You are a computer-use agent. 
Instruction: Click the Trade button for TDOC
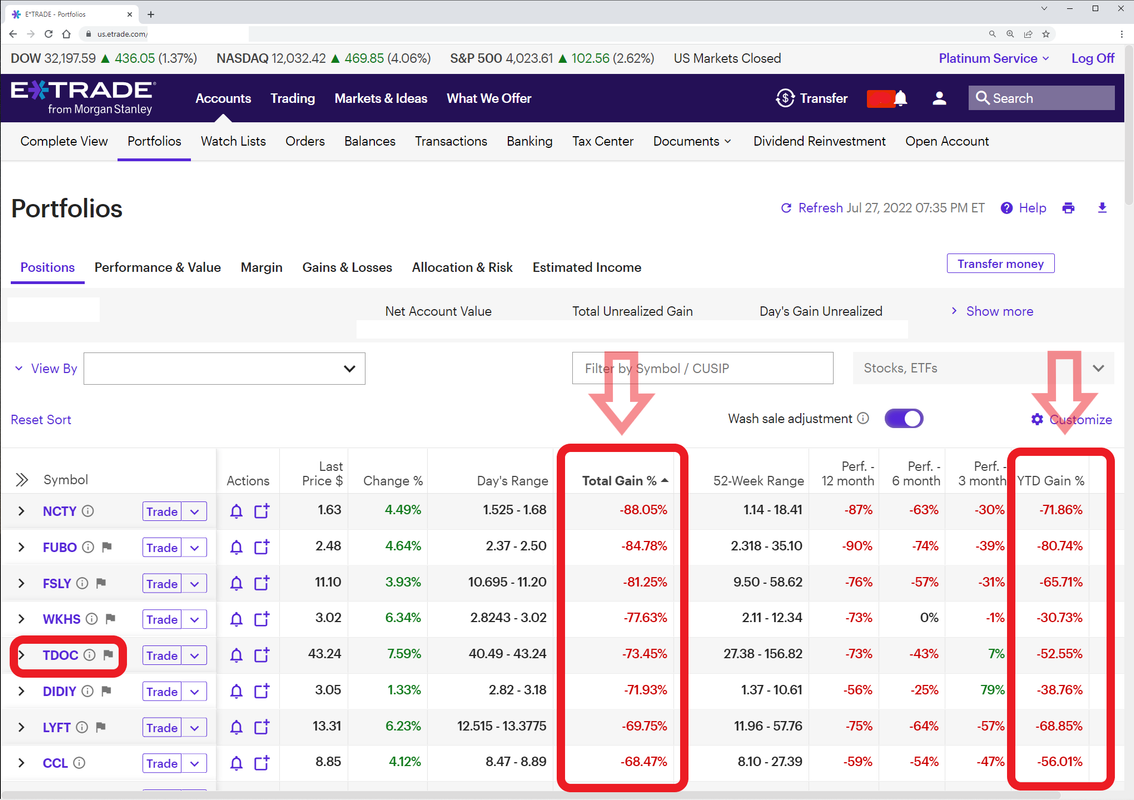pyautogui.click(x=162, y=655)
